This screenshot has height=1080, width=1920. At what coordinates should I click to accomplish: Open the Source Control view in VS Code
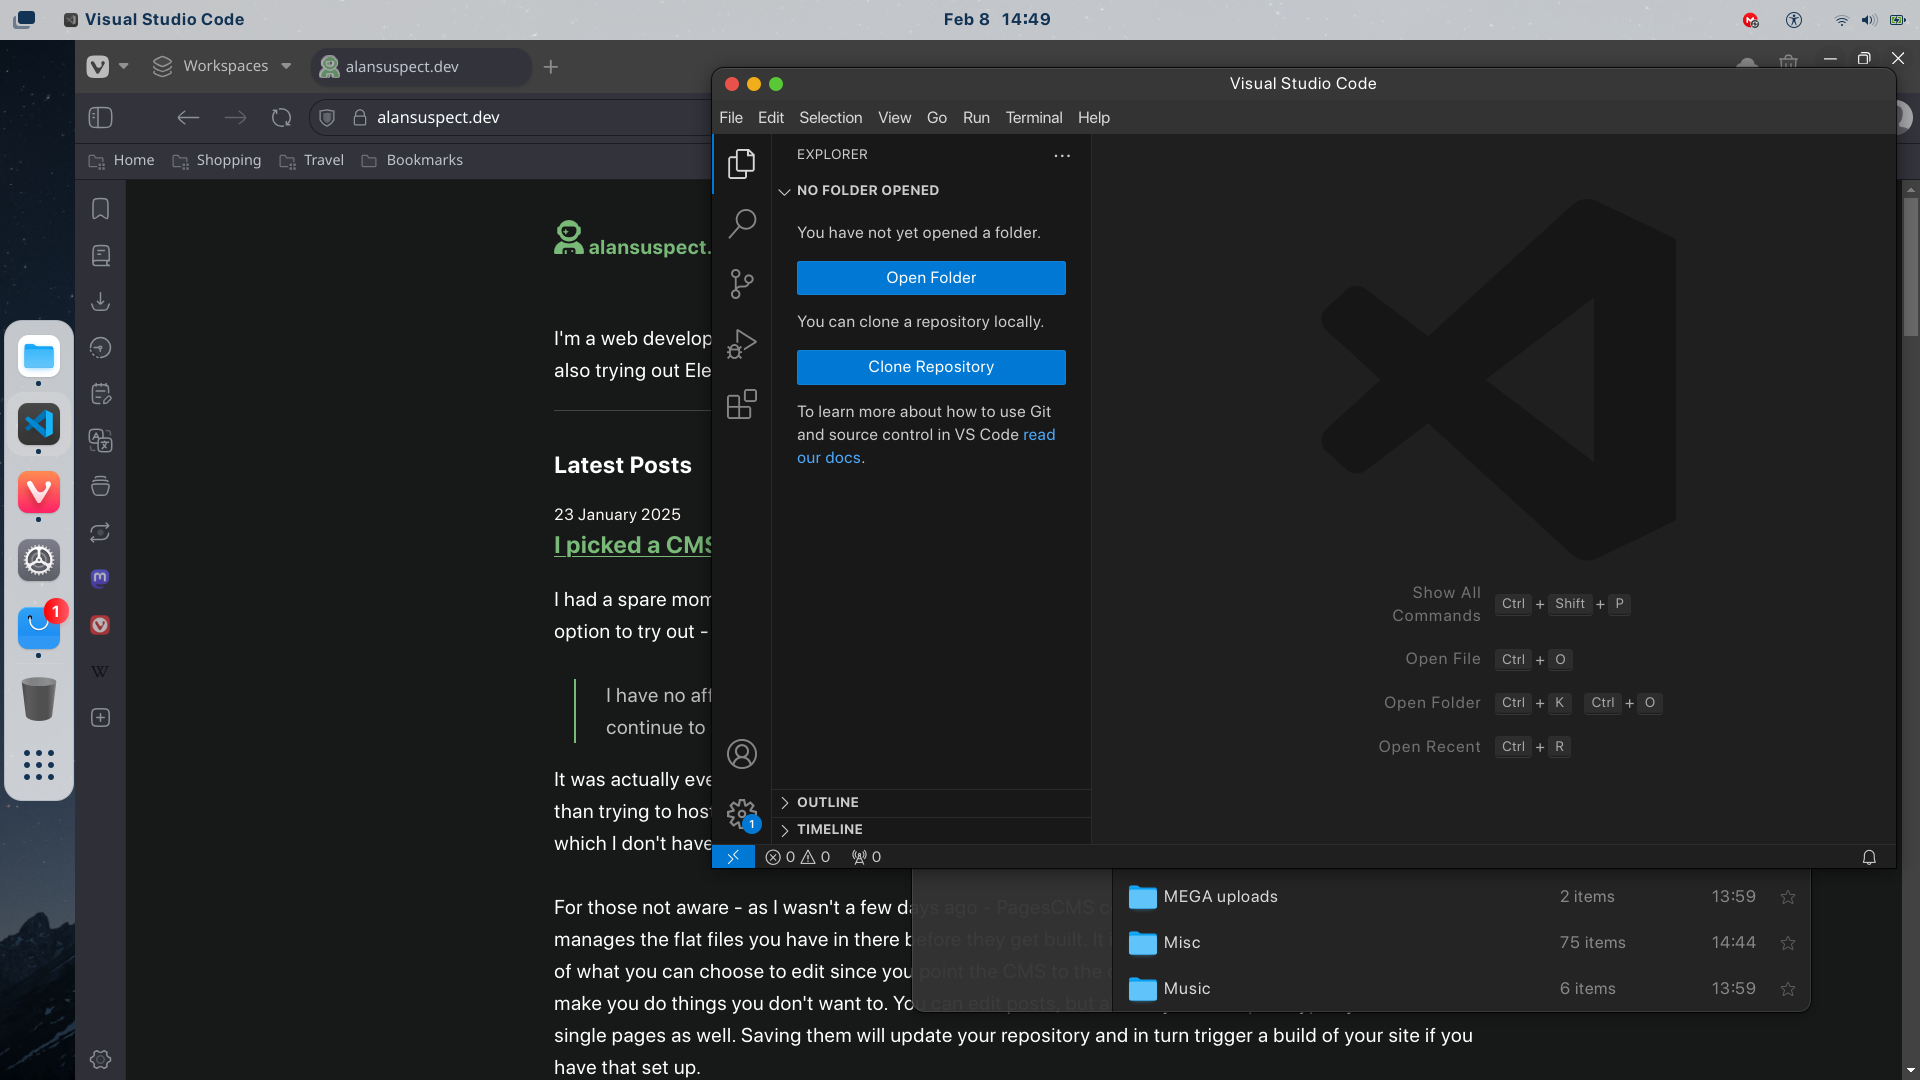741,284
